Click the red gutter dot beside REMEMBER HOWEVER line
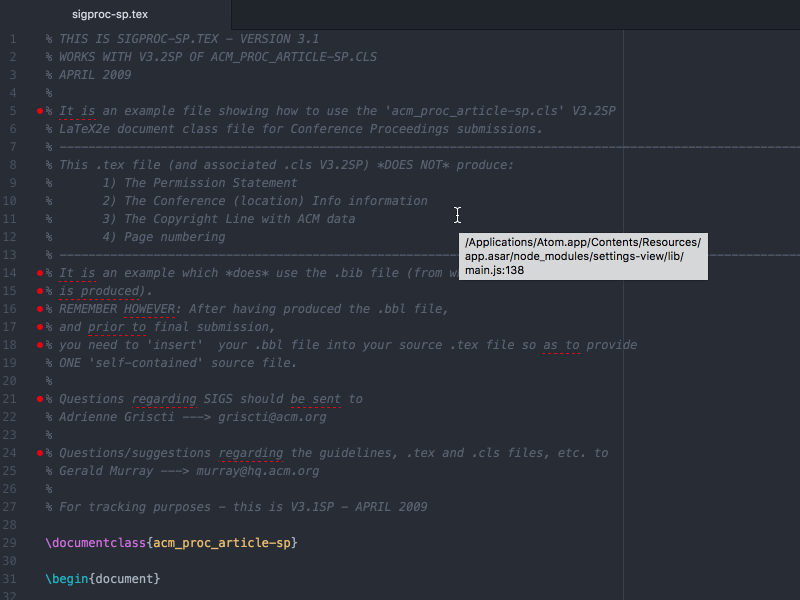The width and height of the screenshot is (800, 600). click(x=39, y=309)
